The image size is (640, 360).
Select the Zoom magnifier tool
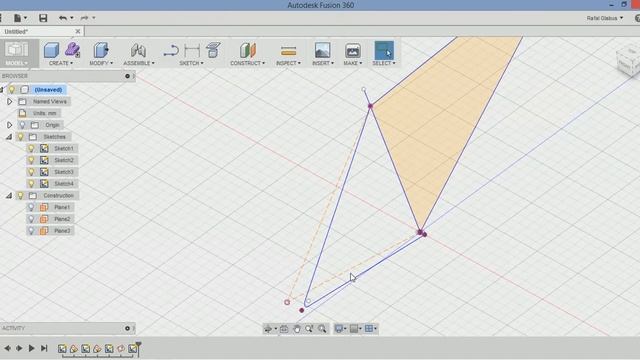click(x=309, y=329)
